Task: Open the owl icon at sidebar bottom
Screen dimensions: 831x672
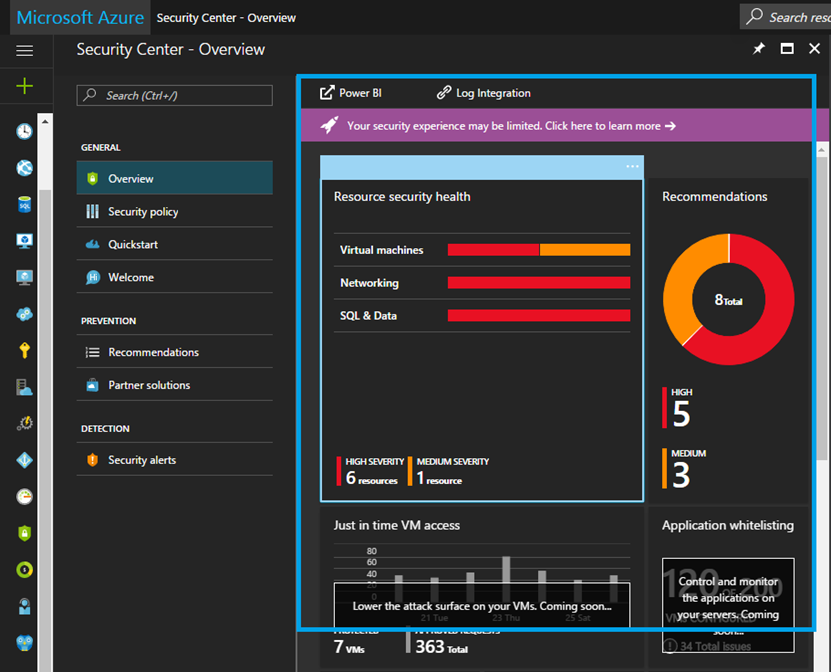Action: [x=24, y=643]
